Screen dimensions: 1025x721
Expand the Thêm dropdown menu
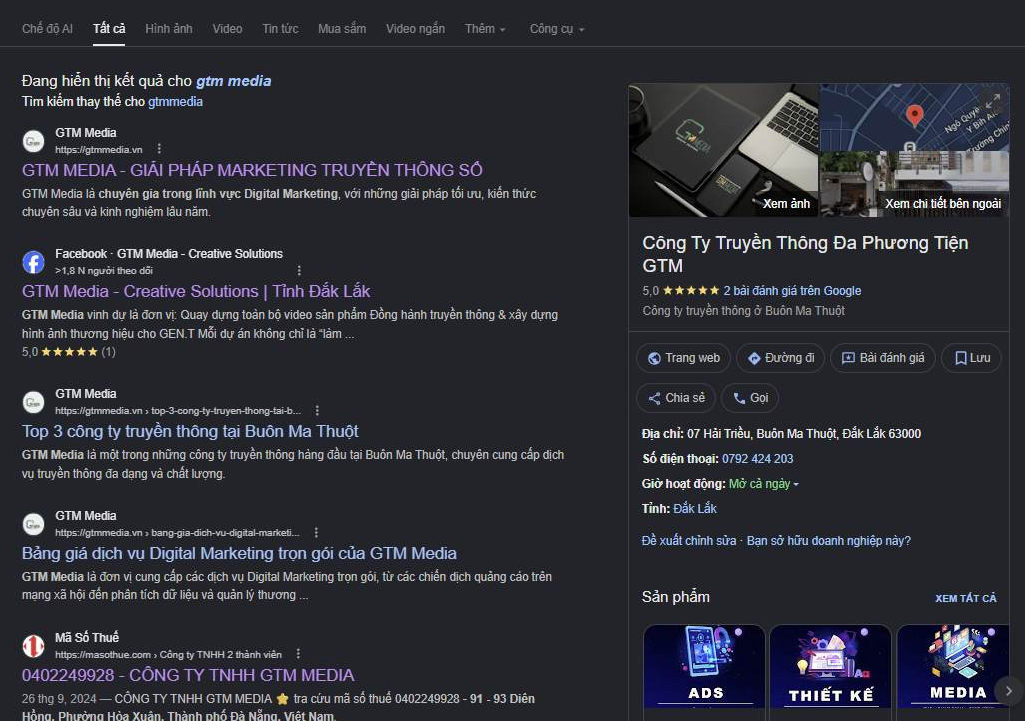(x=485, y=29)
